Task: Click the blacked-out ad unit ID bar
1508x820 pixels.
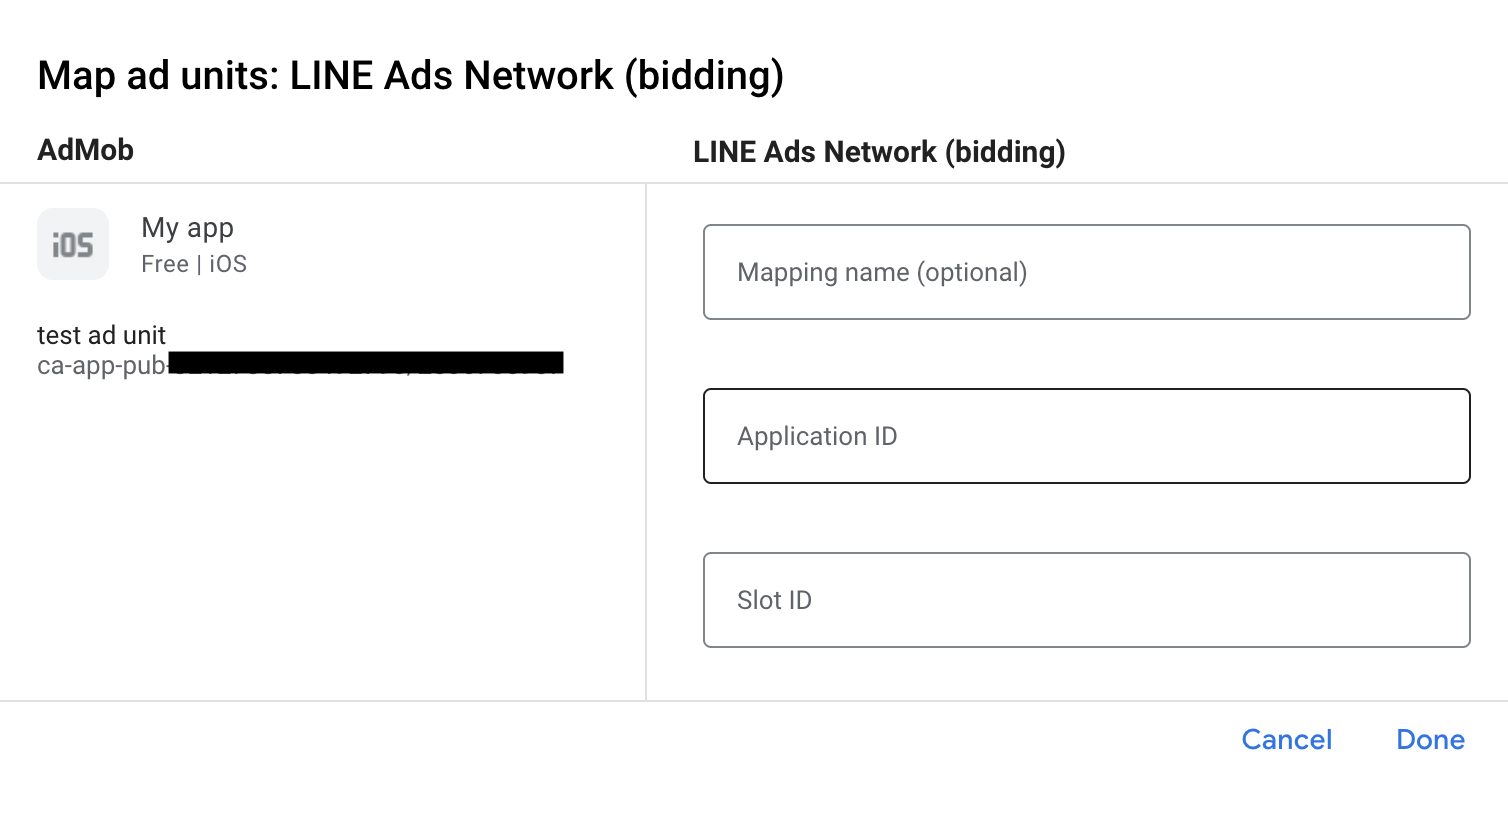Action: pos(366,362)
